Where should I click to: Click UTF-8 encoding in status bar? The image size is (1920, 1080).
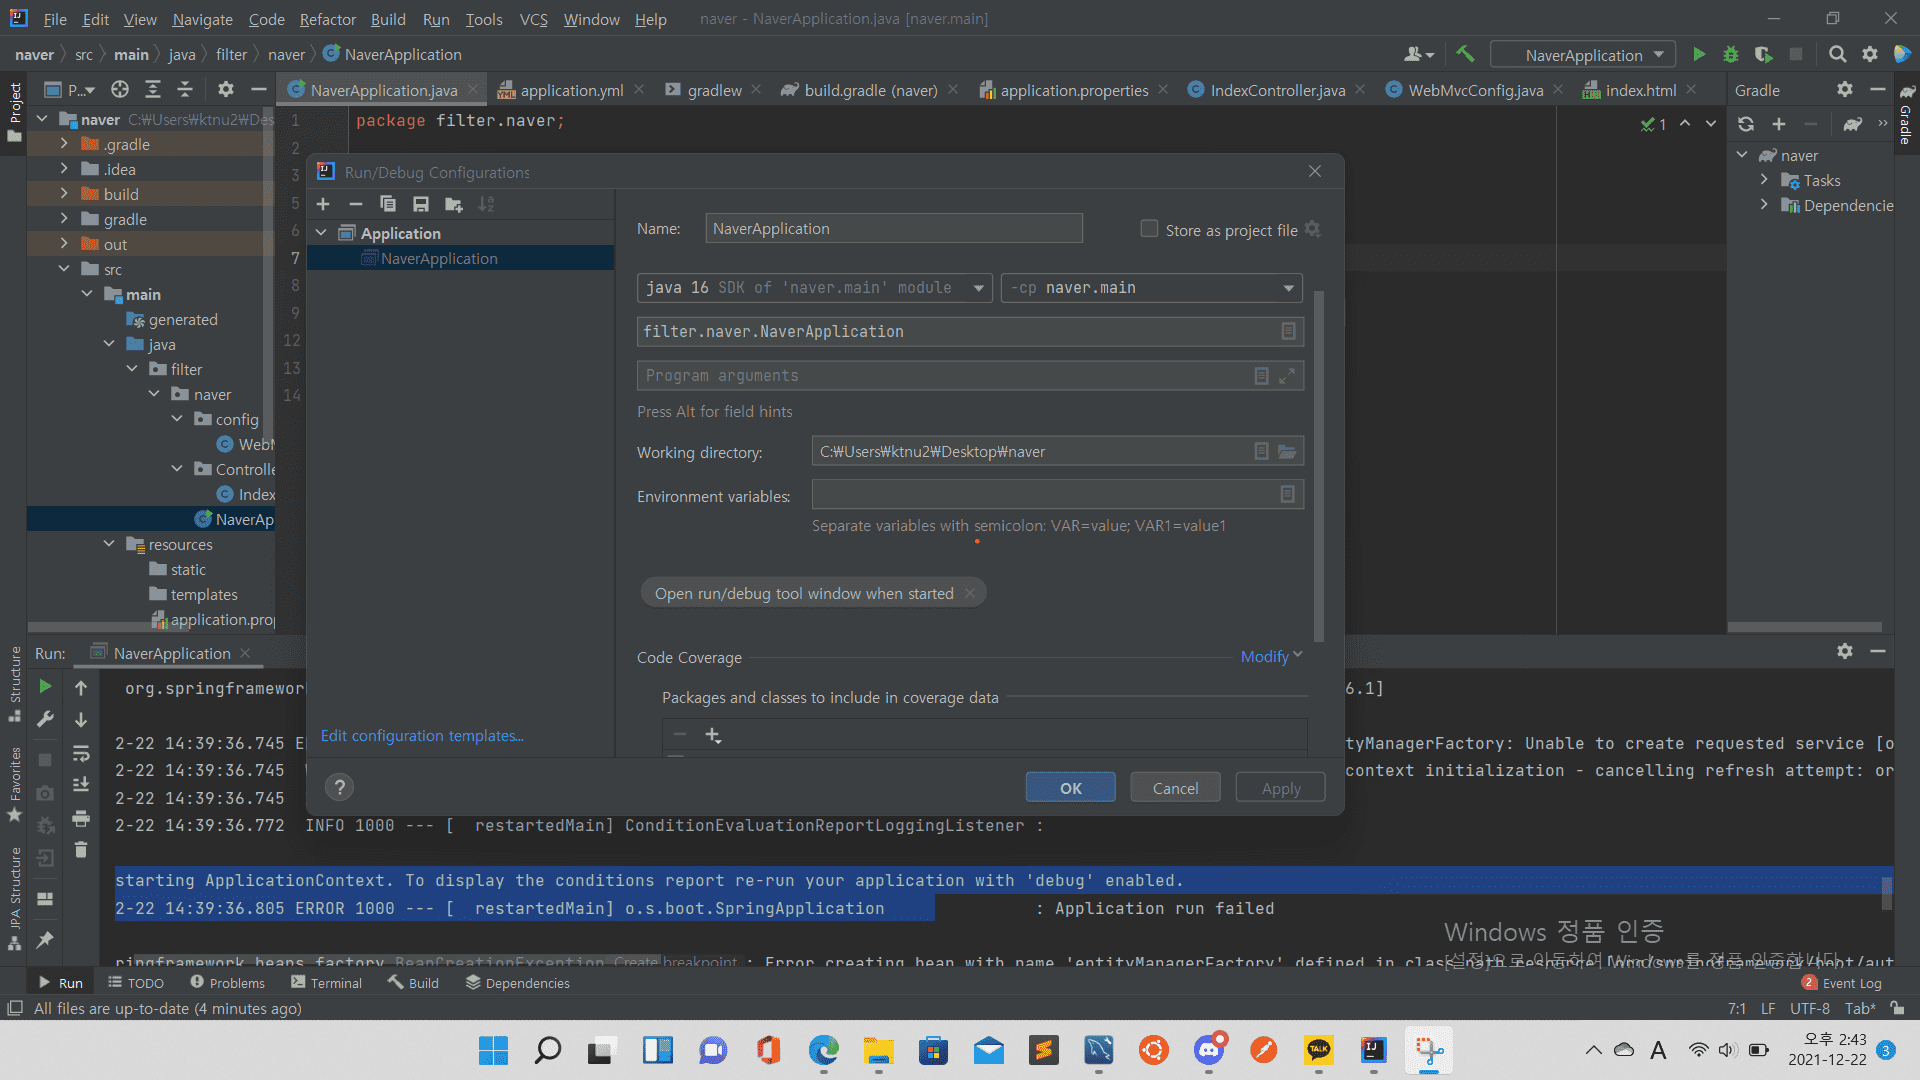pyautogui.click(x=1810, y=1008)
